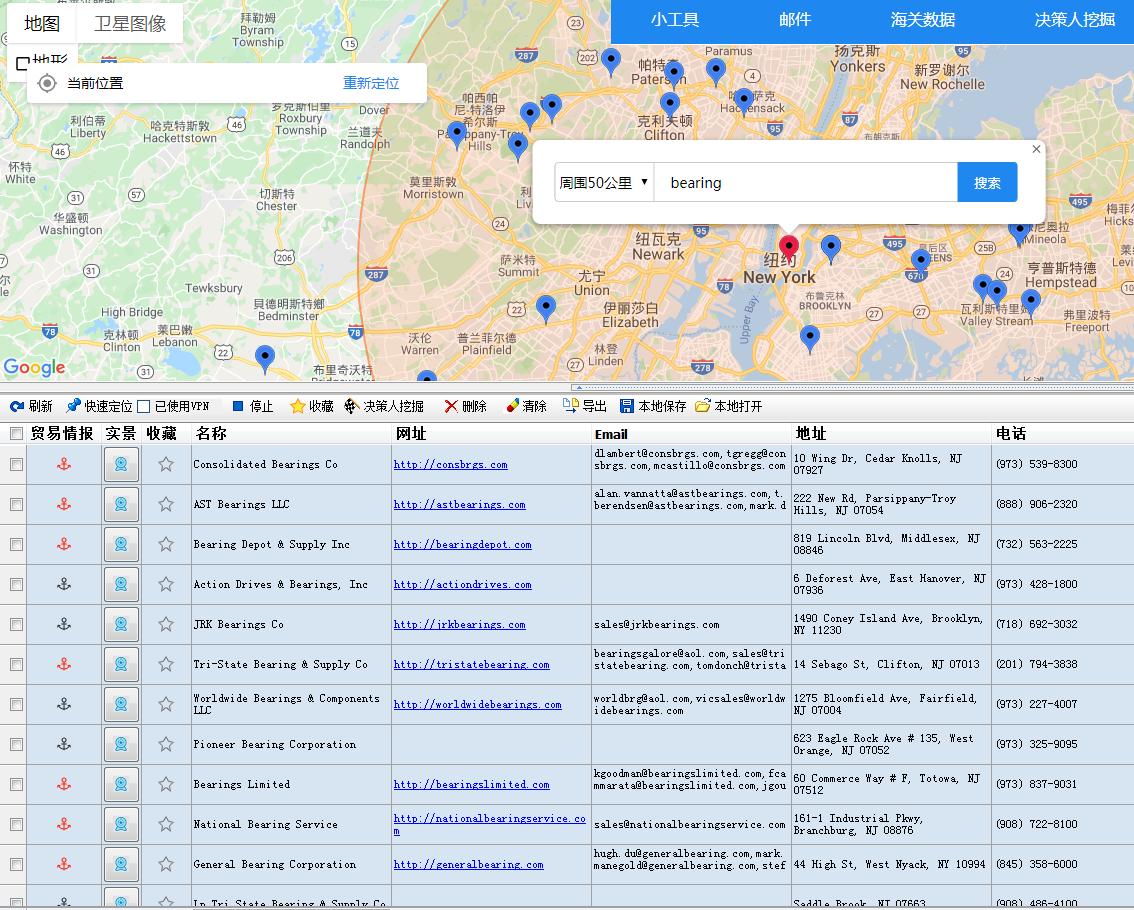Select phone number (973) 539-8300

coord(1036,464)
